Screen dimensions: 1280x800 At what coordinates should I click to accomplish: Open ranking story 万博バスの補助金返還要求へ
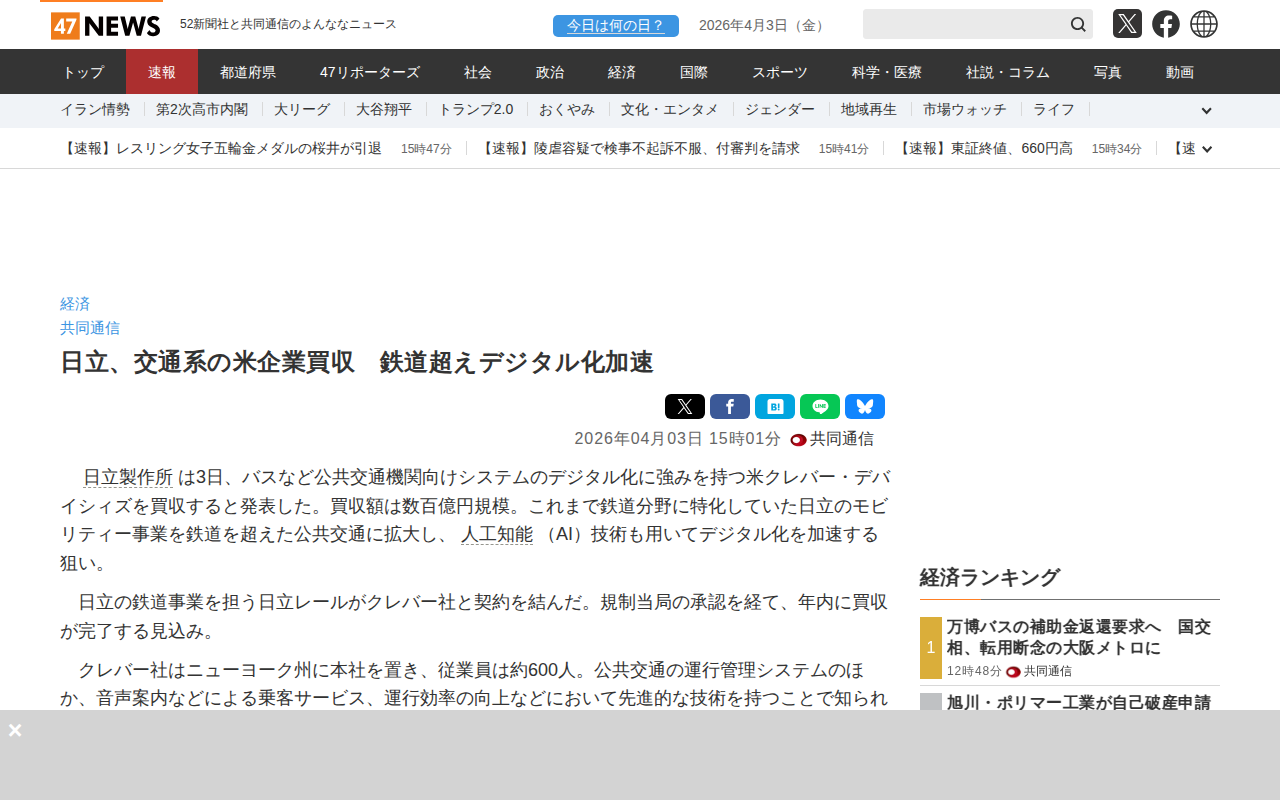[1078, 637]
